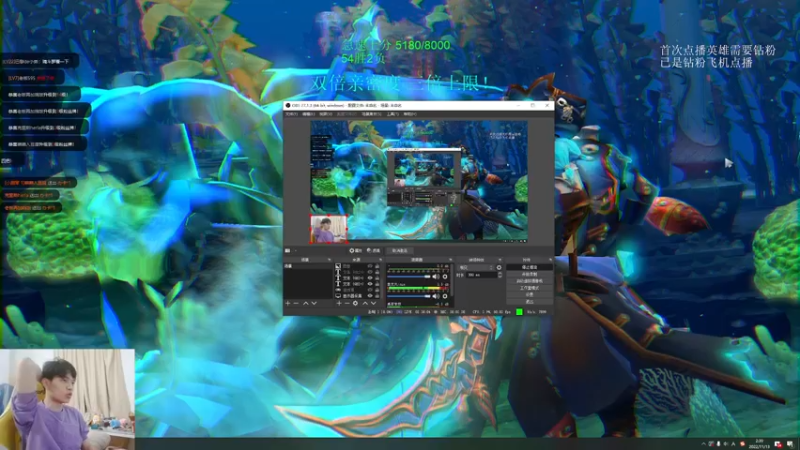The image size is (800, 450).
Task: Click 开始录制 start recording button
Action: [x=530, y=274]
